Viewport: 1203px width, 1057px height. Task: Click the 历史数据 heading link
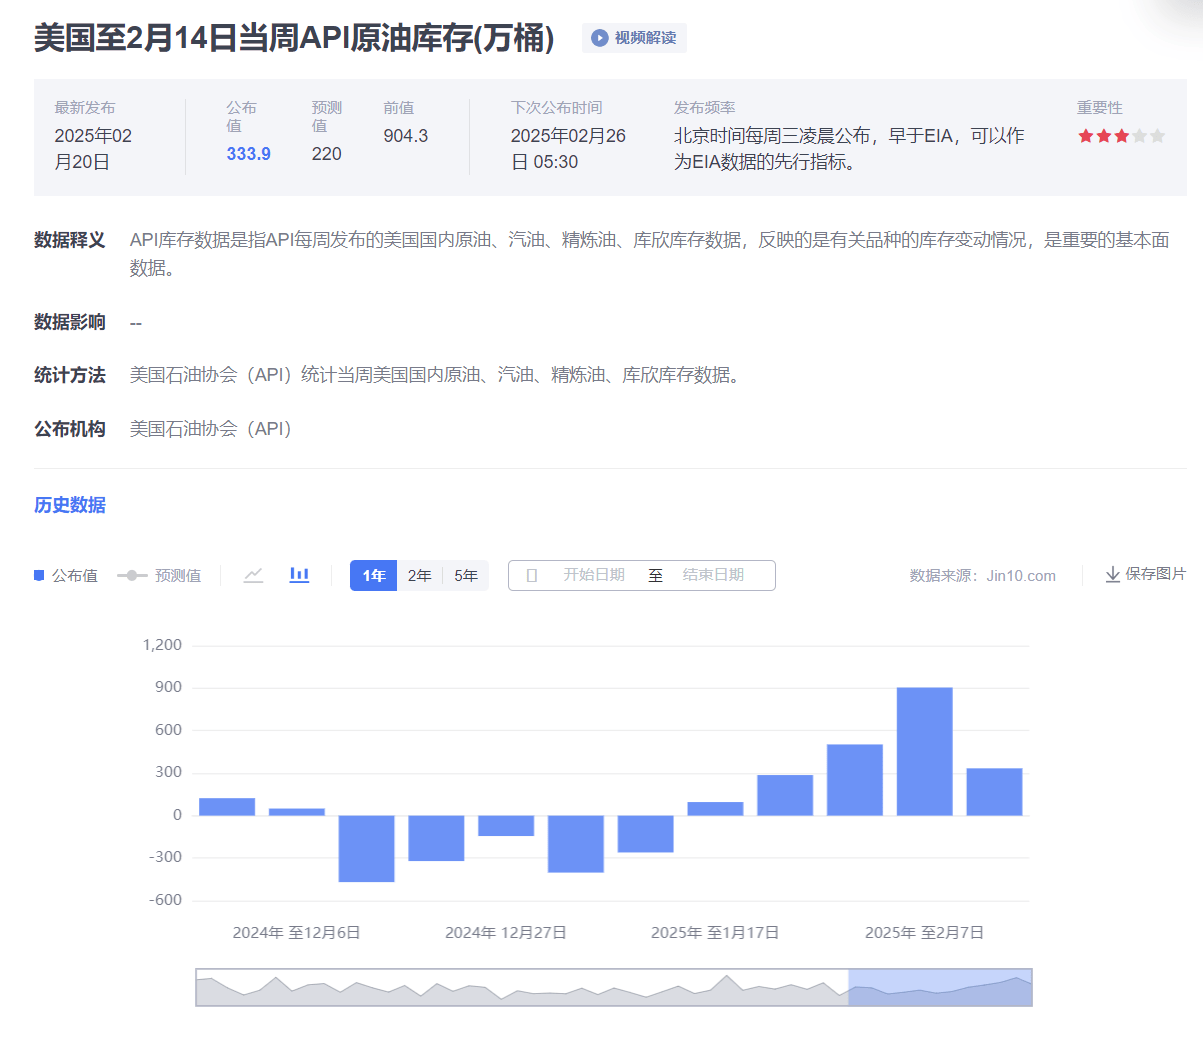pos(70,505)
